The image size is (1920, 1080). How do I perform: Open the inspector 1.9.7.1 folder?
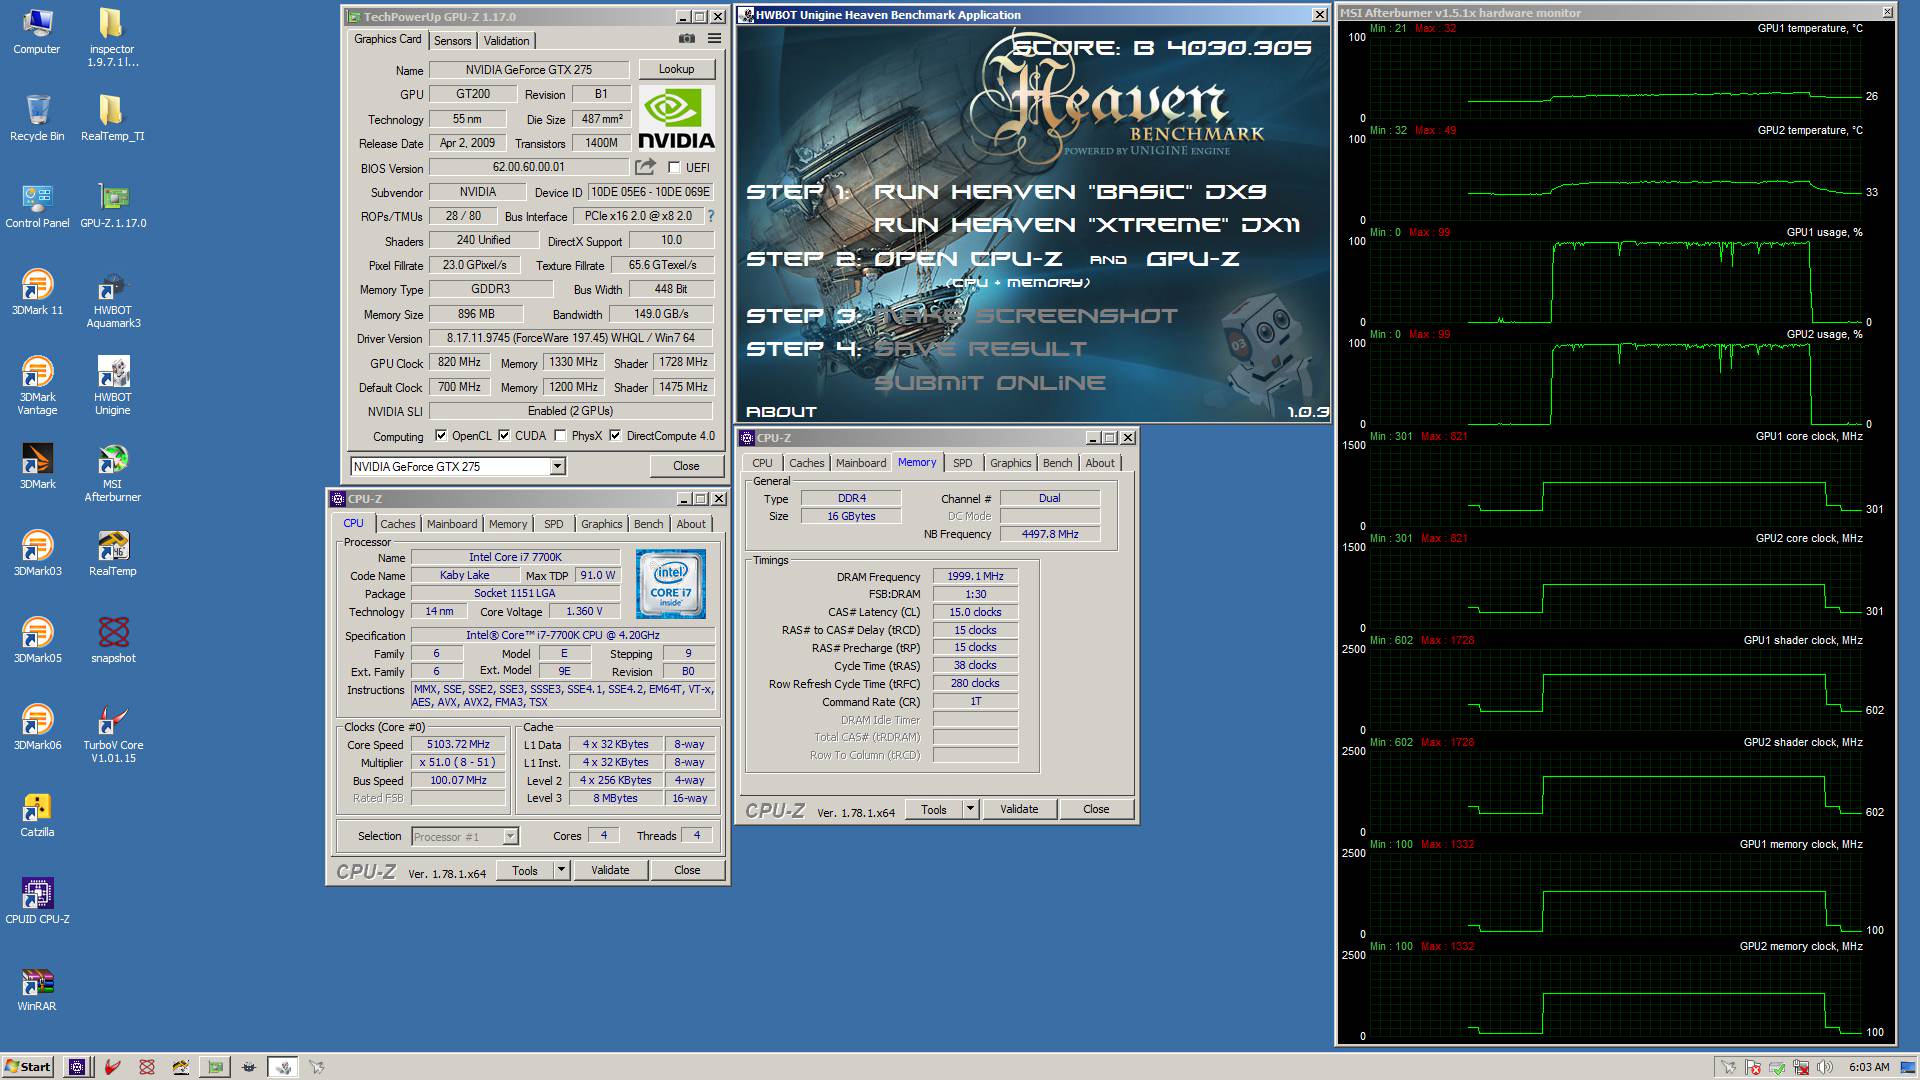[x=112, y=38]
